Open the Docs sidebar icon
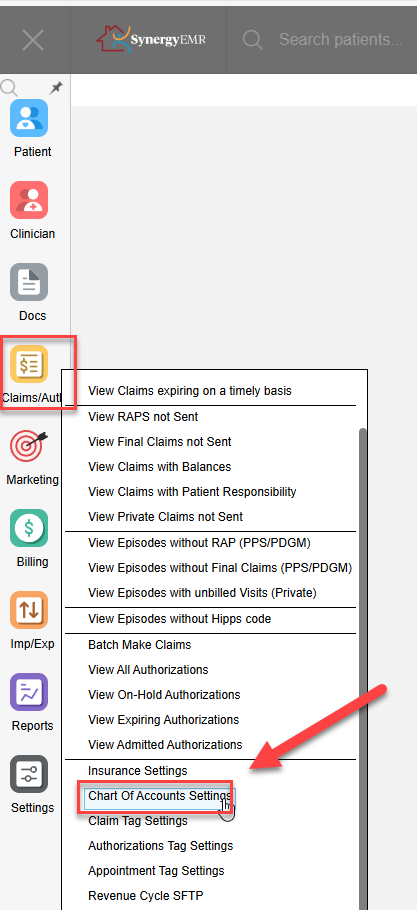The image size is (417, 910). pyautogui.click(x=29, y=282)
